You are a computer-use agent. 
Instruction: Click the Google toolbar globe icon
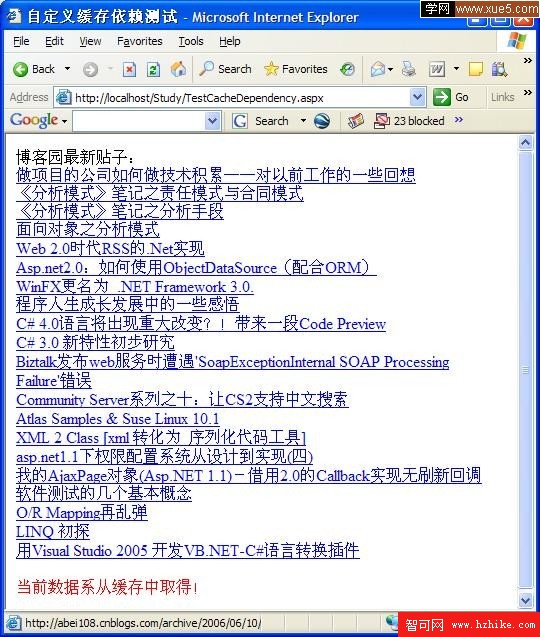(x=322, y=121)
